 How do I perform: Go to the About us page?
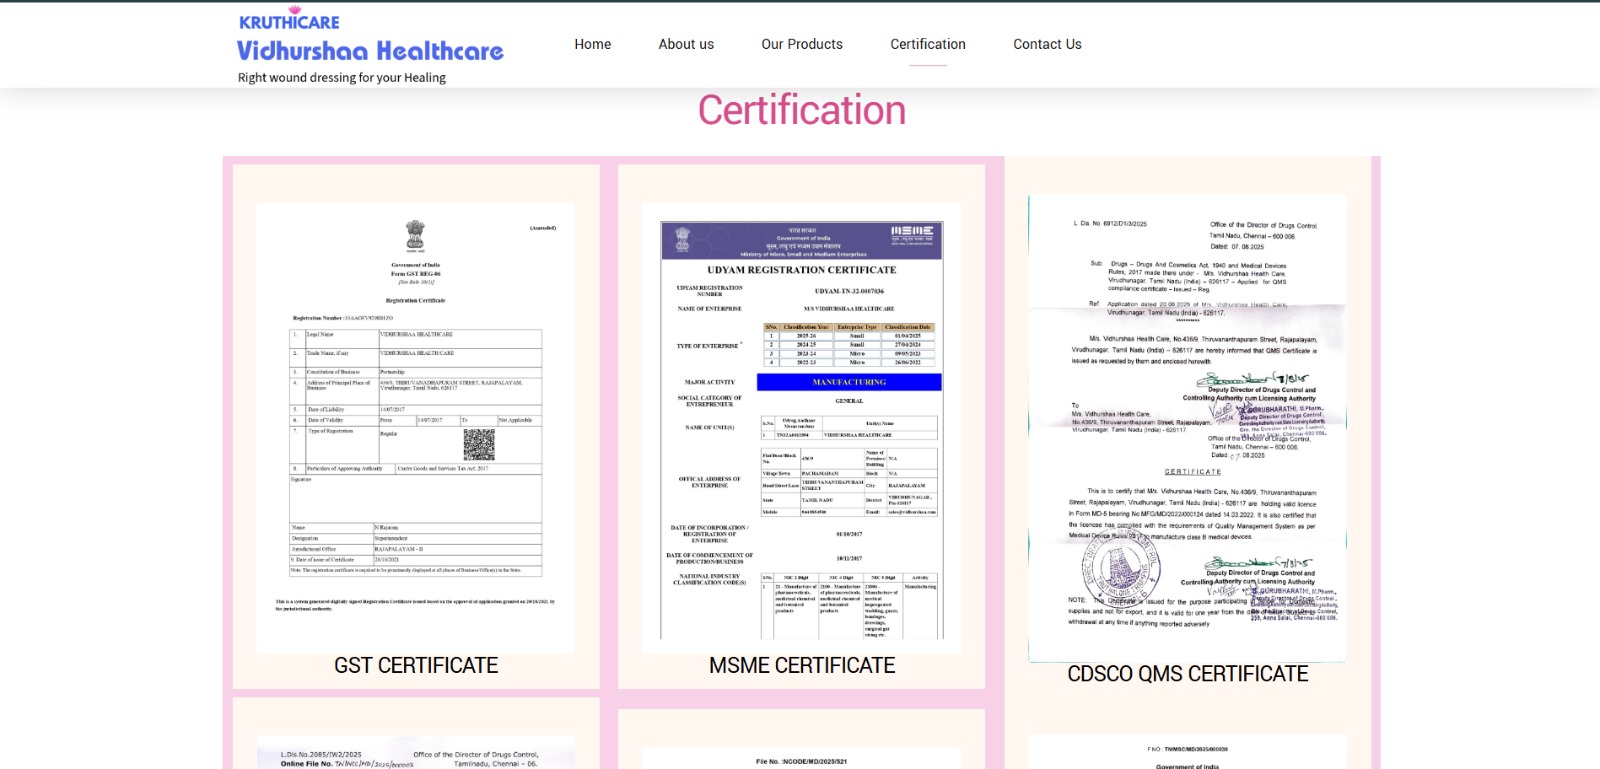[686, 44]
